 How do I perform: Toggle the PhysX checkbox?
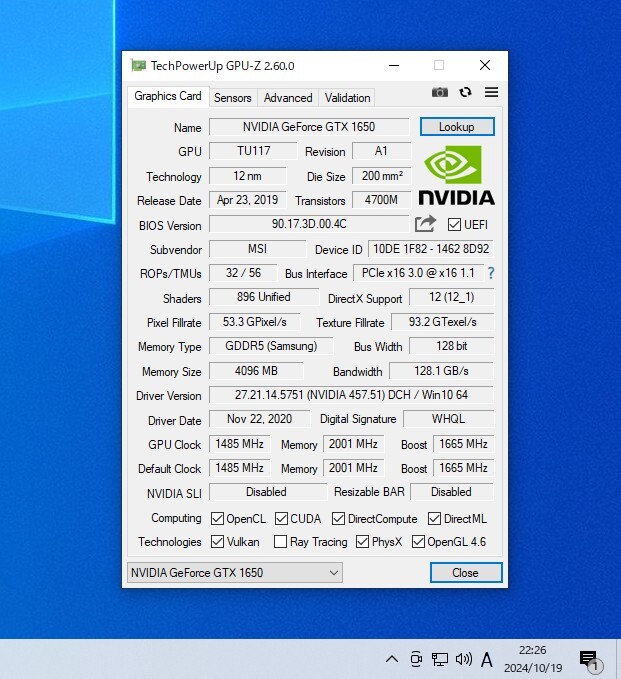[x=362, y=541]
